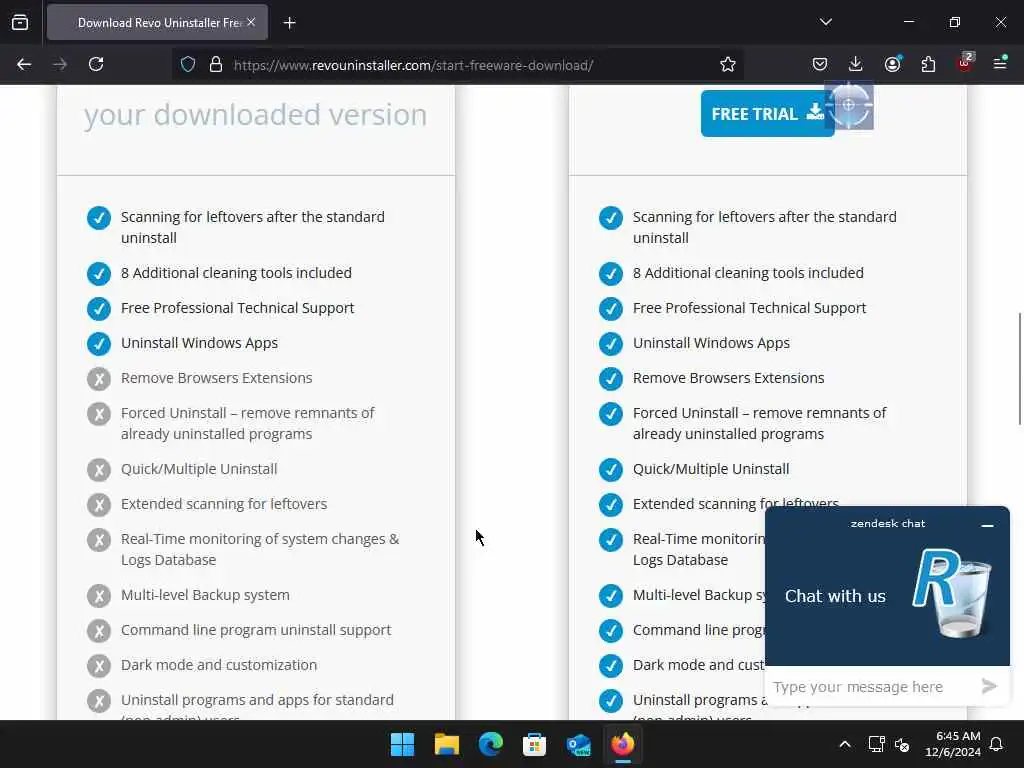Viewport: 1024px width, 768px height.
Task: Open Microsoft Store from taskbar
Action: click(x=534, y=744)
